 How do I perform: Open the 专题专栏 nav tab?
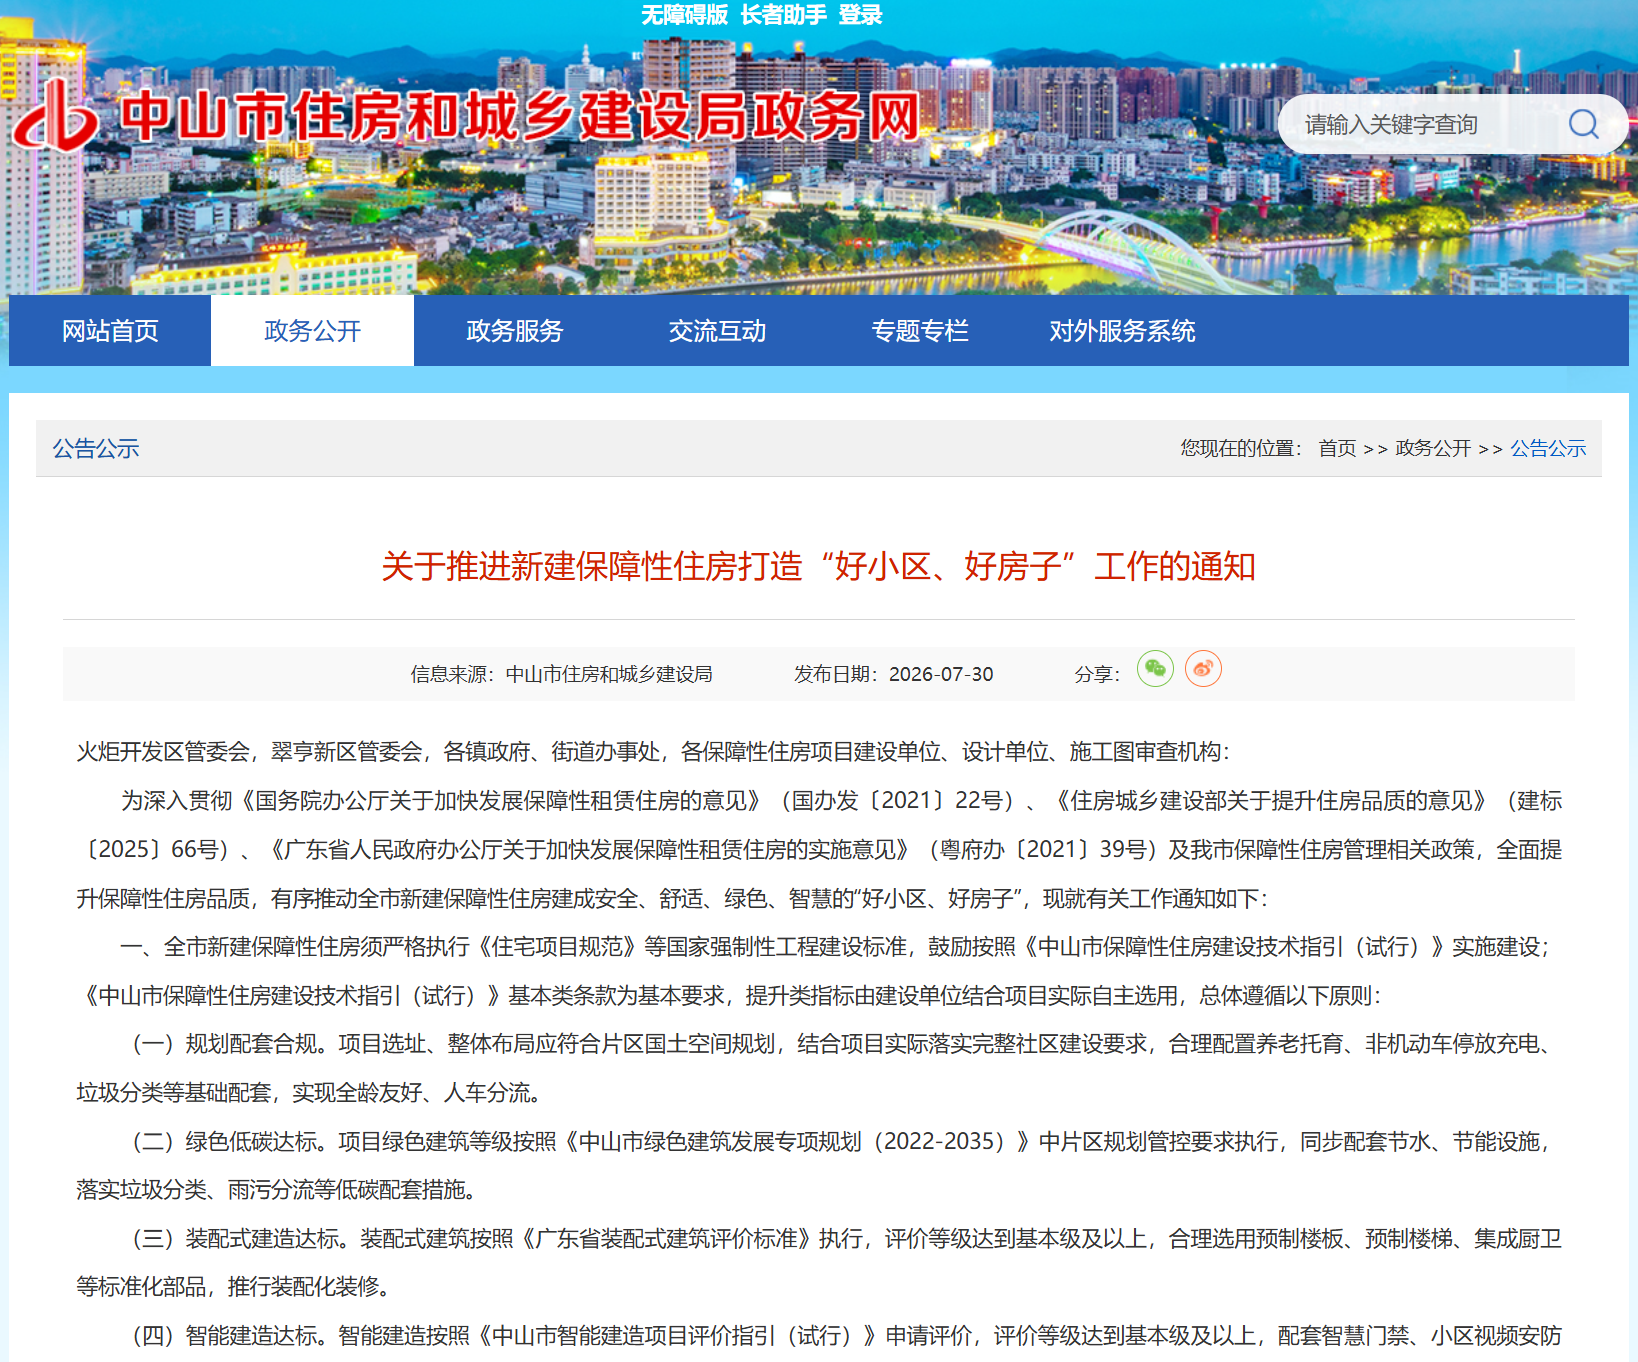tap(920, 331)
